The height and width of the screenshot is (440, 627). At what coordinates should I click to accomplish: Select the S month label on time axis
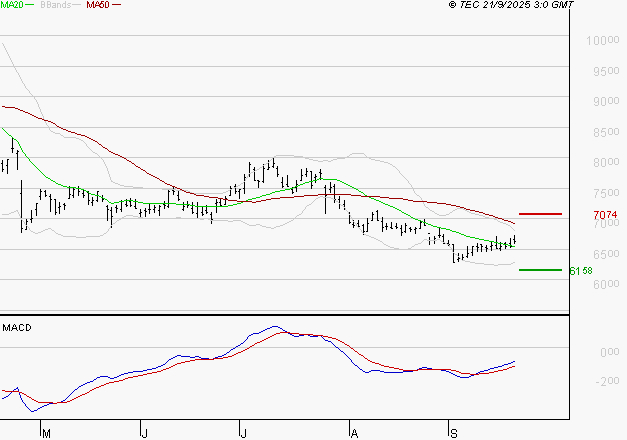click(453, 433)
